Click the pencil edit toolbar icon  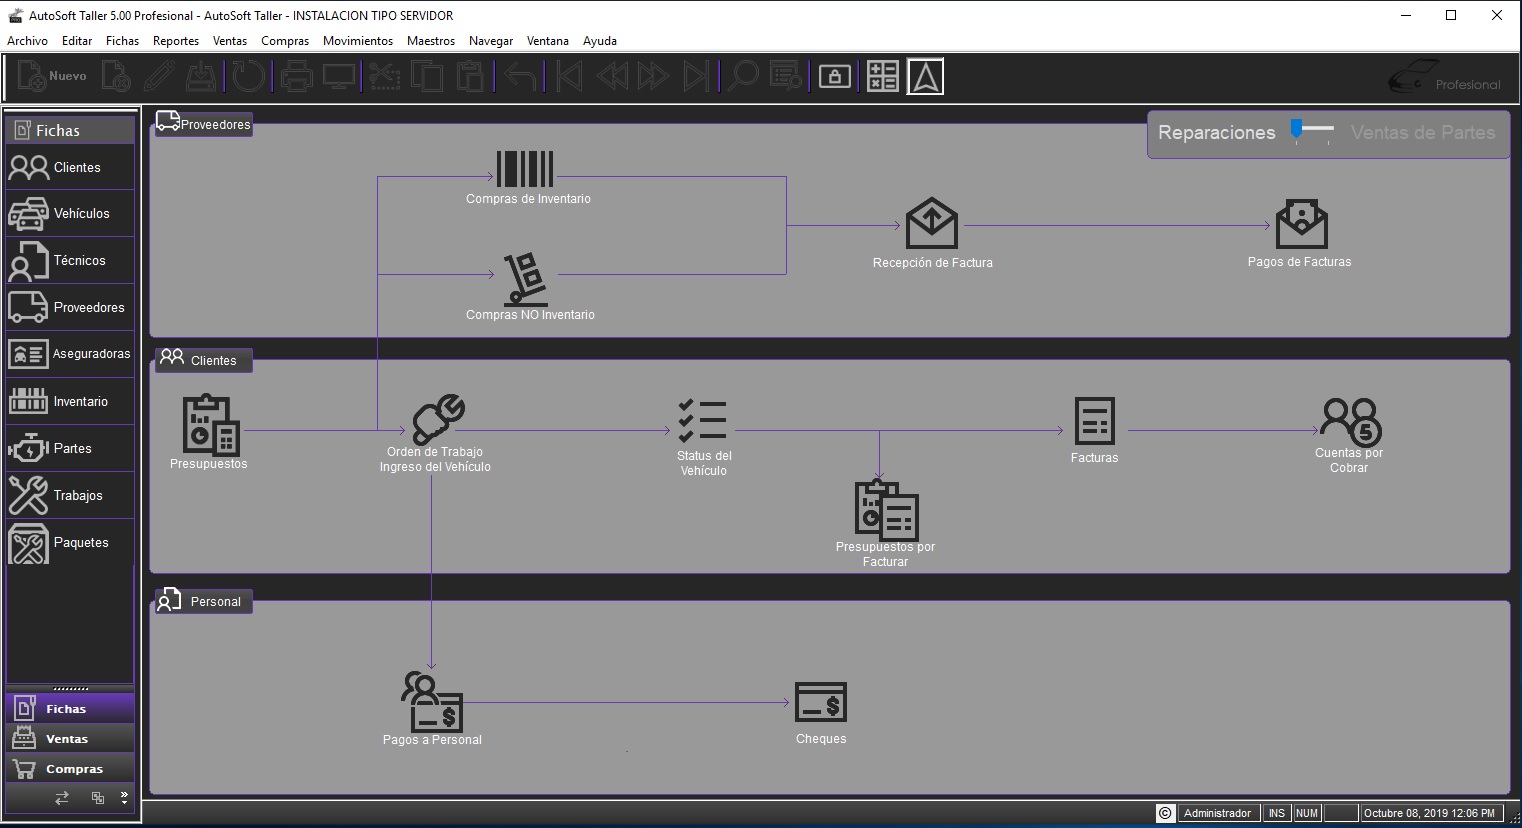tap(159, 76)
